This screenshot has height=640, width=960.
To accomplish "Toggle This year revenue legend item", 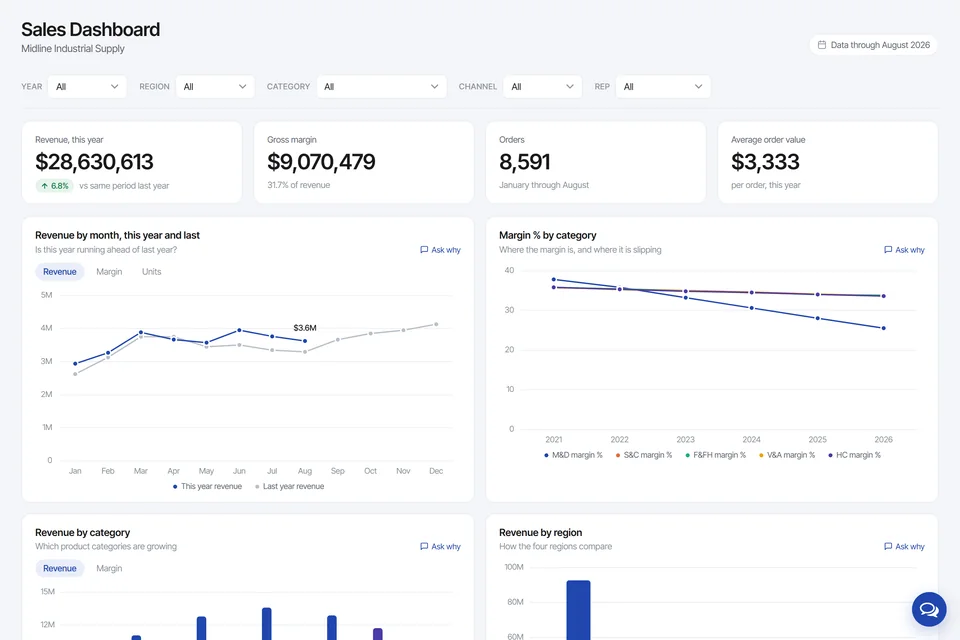I will point(207,486).
